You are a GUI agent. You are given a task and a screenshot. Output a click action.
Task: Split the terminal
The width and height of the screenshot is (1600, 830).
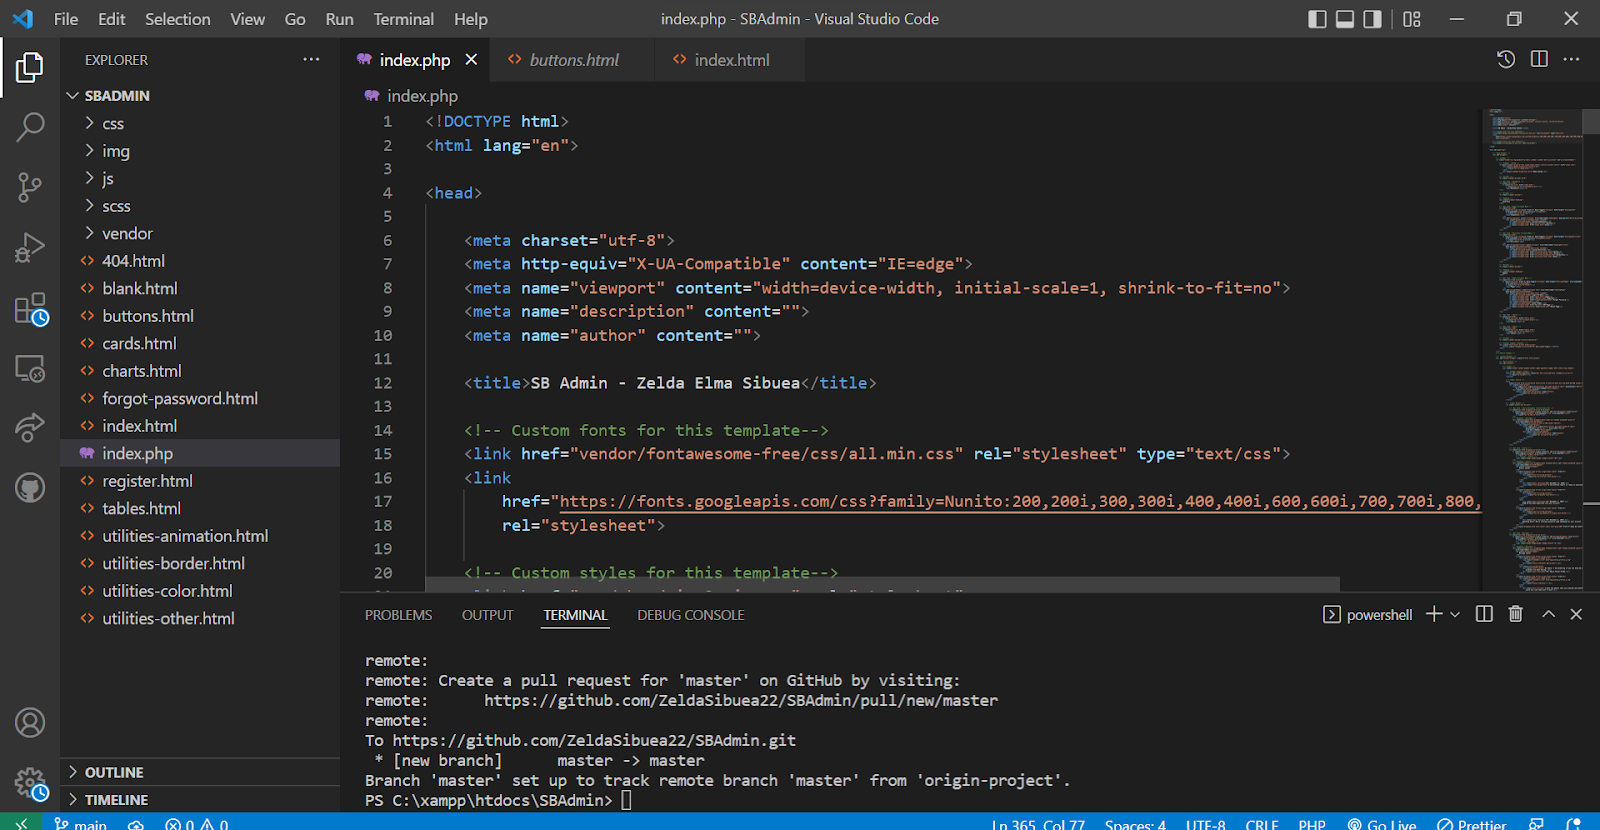click(1484, 614)
